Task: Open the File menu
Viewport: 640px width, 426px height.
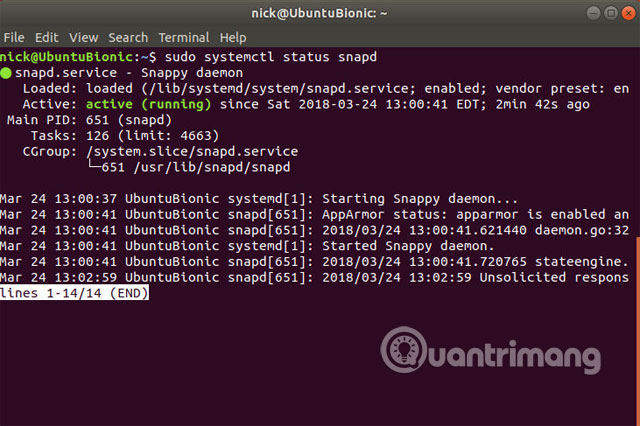Action: click(14, 38)
